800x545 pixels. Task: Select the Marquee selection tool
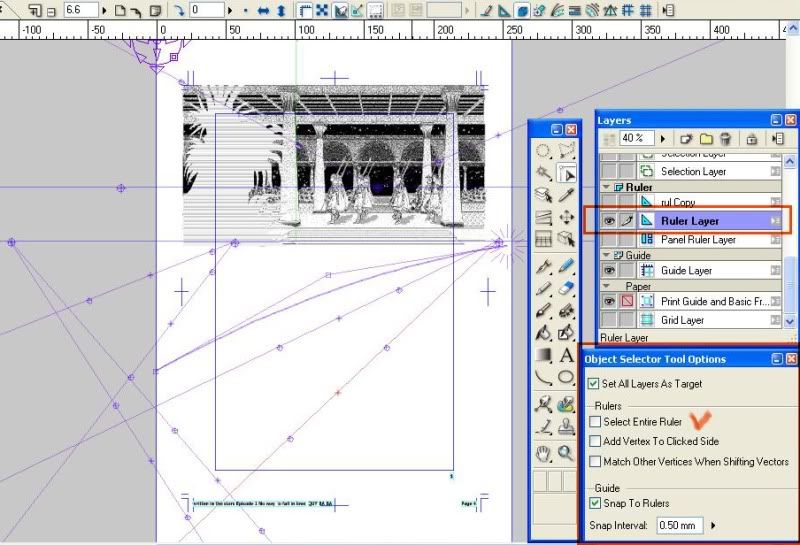click(543, 151)
